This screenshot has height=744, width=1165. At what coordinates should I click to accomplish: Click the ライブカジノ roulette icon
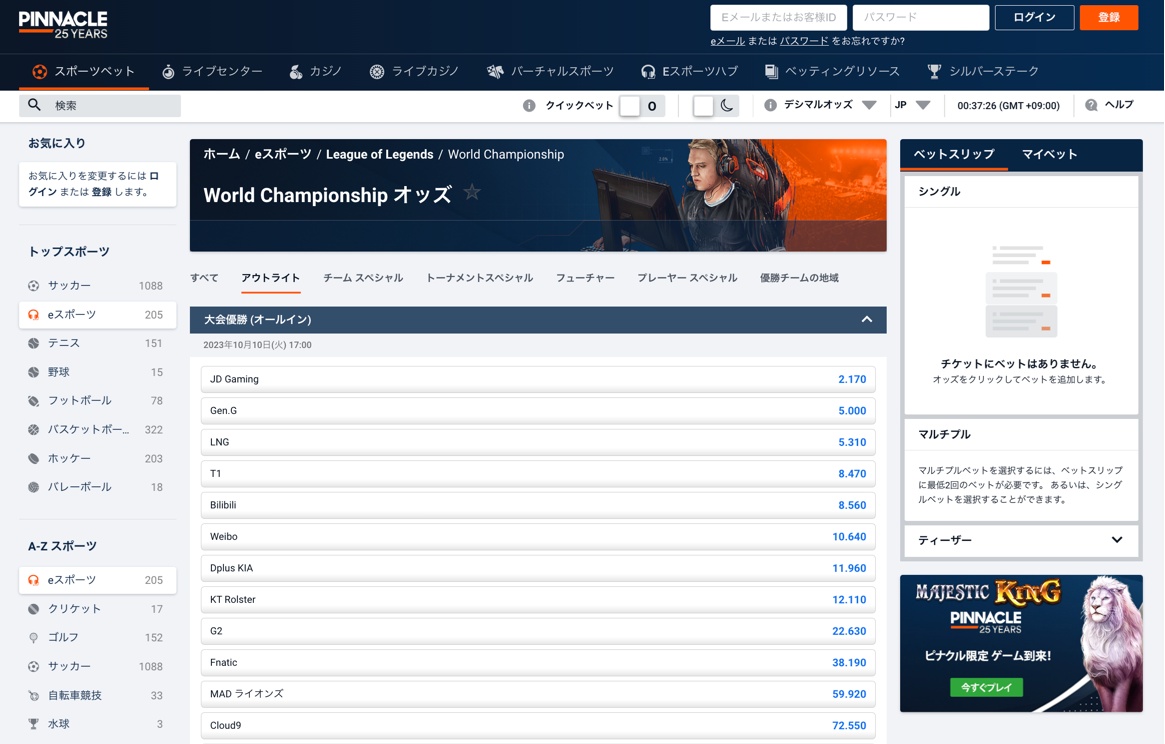coord(377,71)
